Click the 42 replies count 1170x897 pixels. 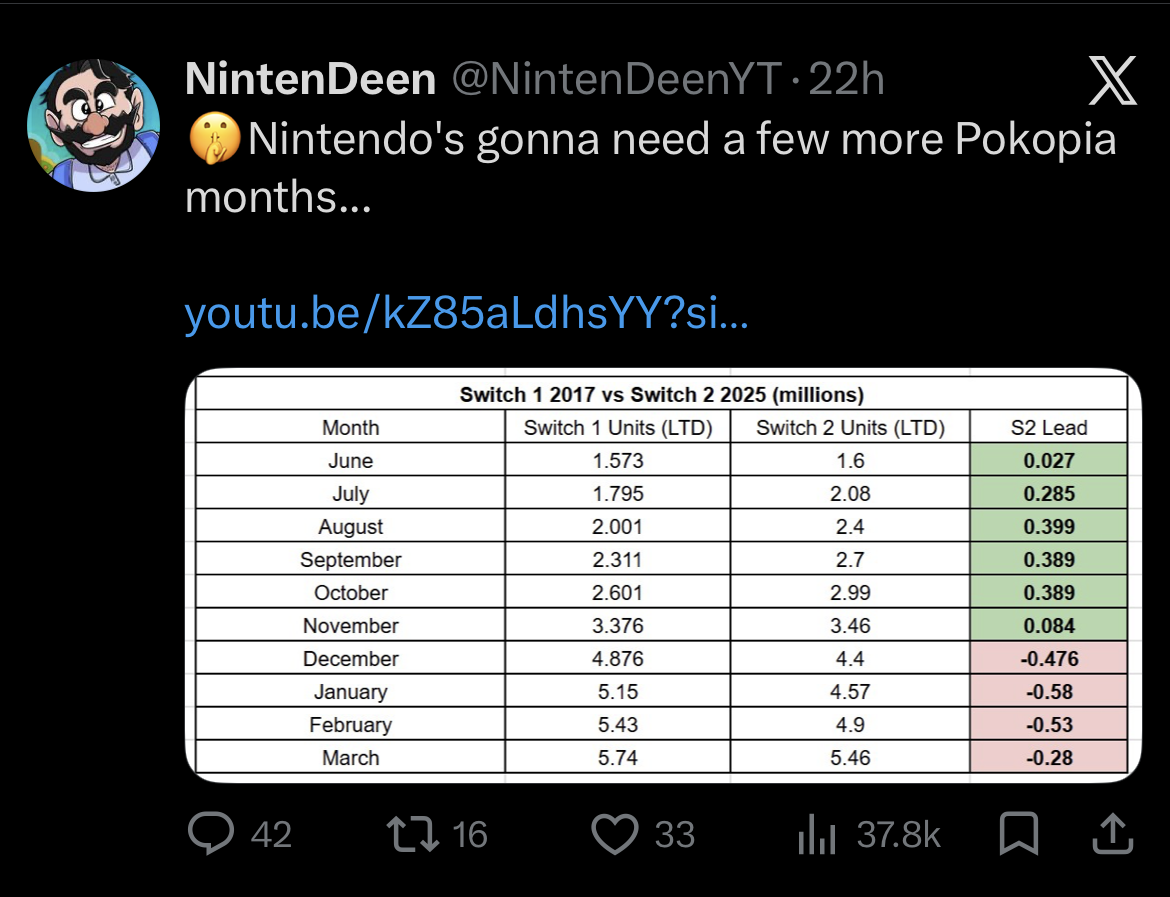[271, 834]
